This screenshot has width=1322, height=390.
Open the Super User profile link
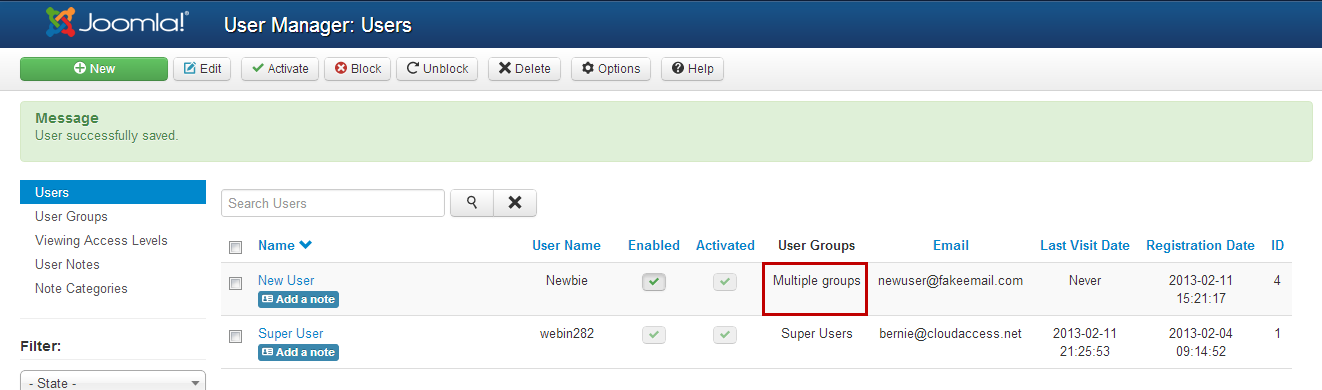coord(290,333)
